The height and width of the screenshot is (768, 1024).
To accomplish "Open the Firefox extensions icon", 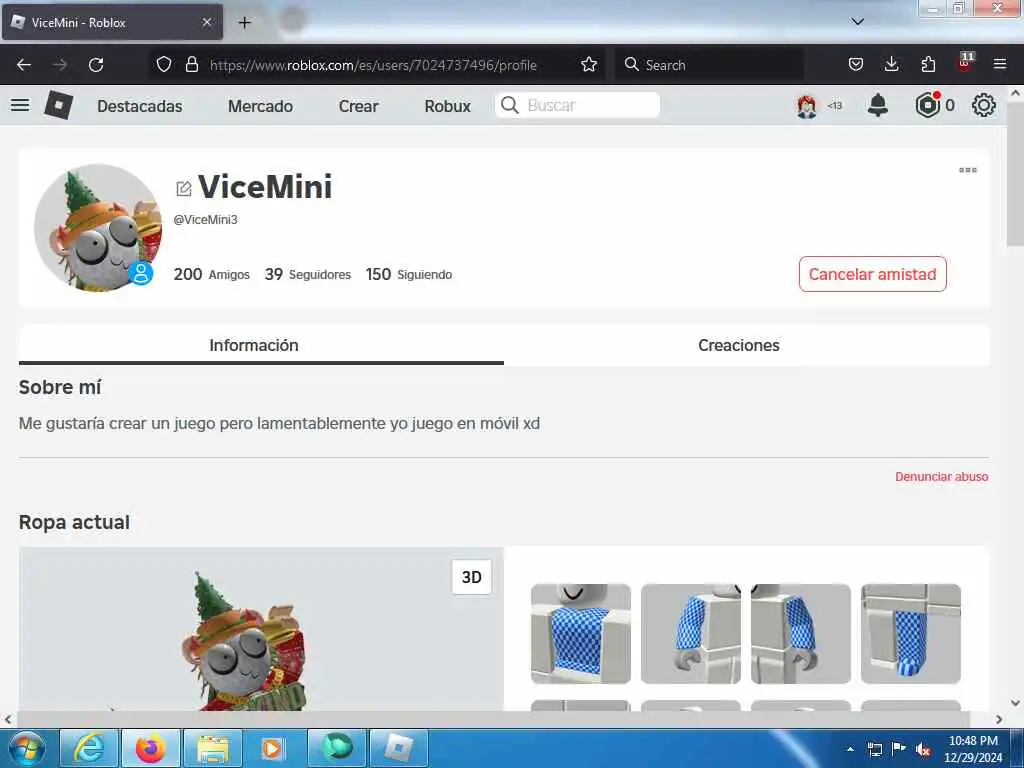I will 928,65.
